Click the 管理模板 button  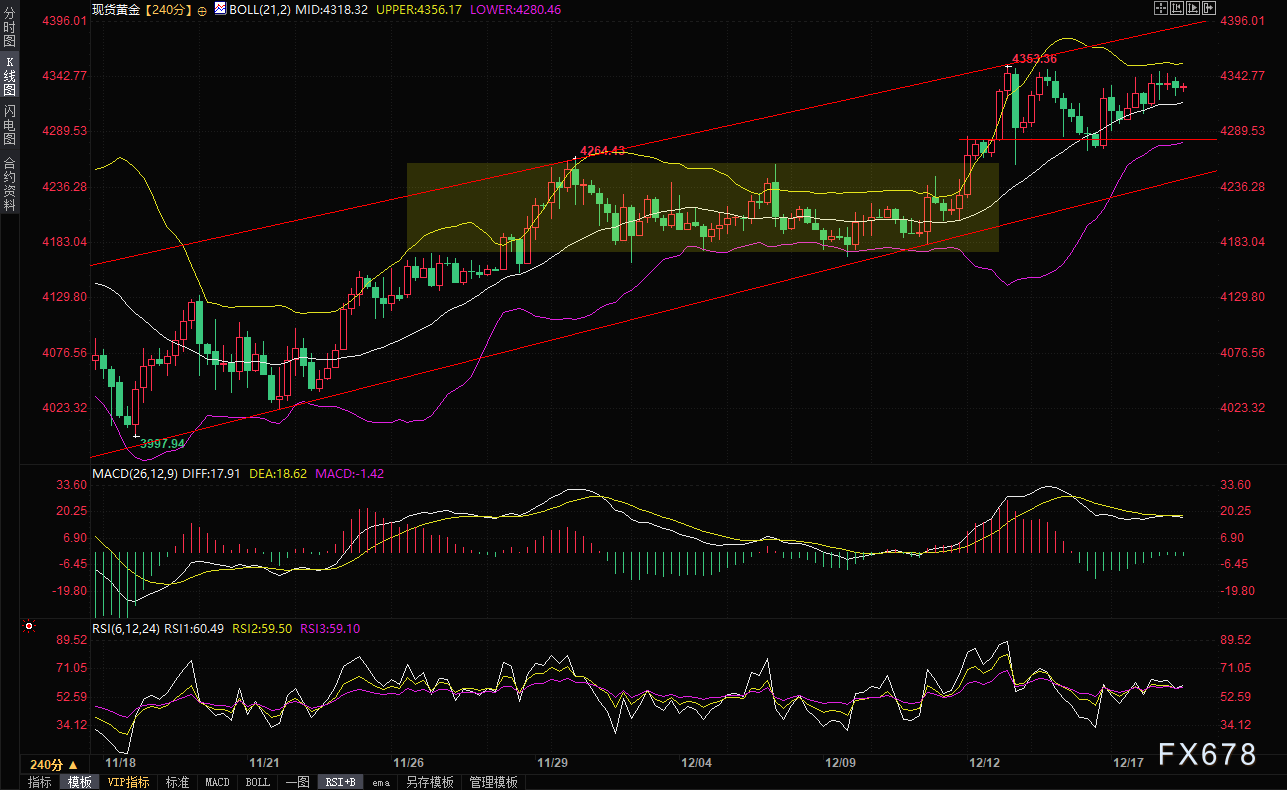493,782
